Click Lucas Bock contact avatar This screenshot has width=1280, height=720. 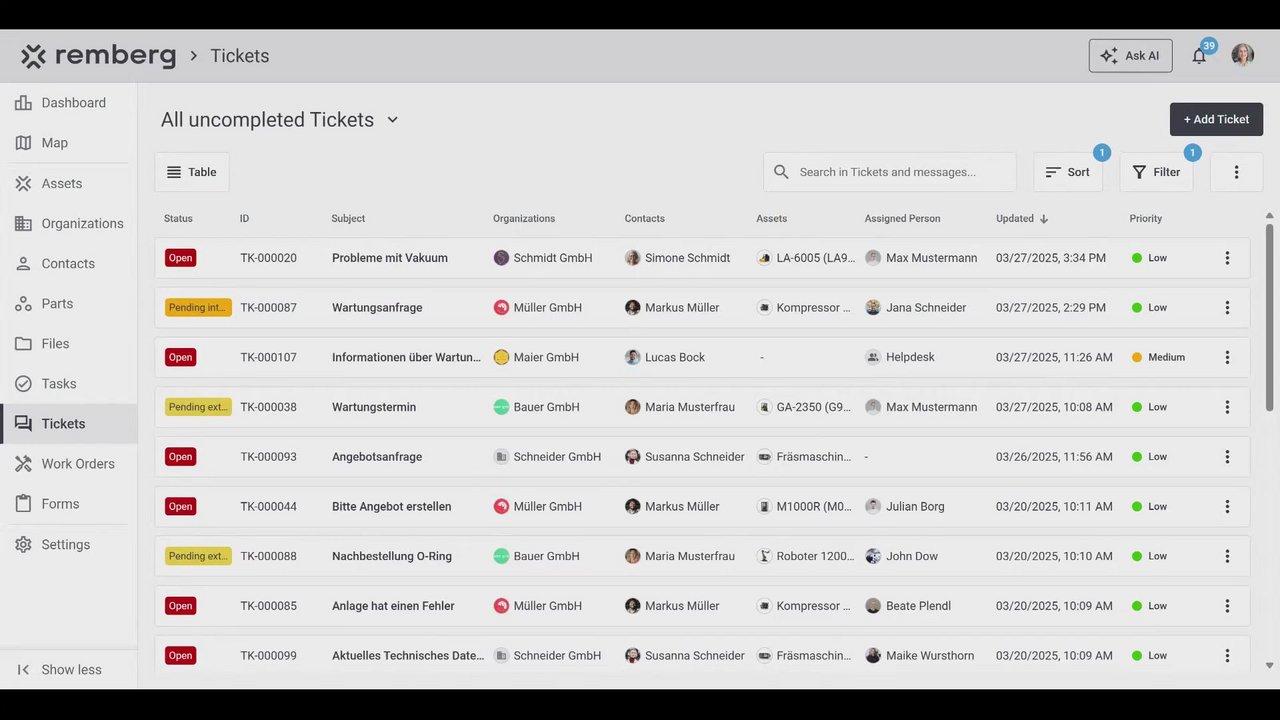click(x=632, y=357)
